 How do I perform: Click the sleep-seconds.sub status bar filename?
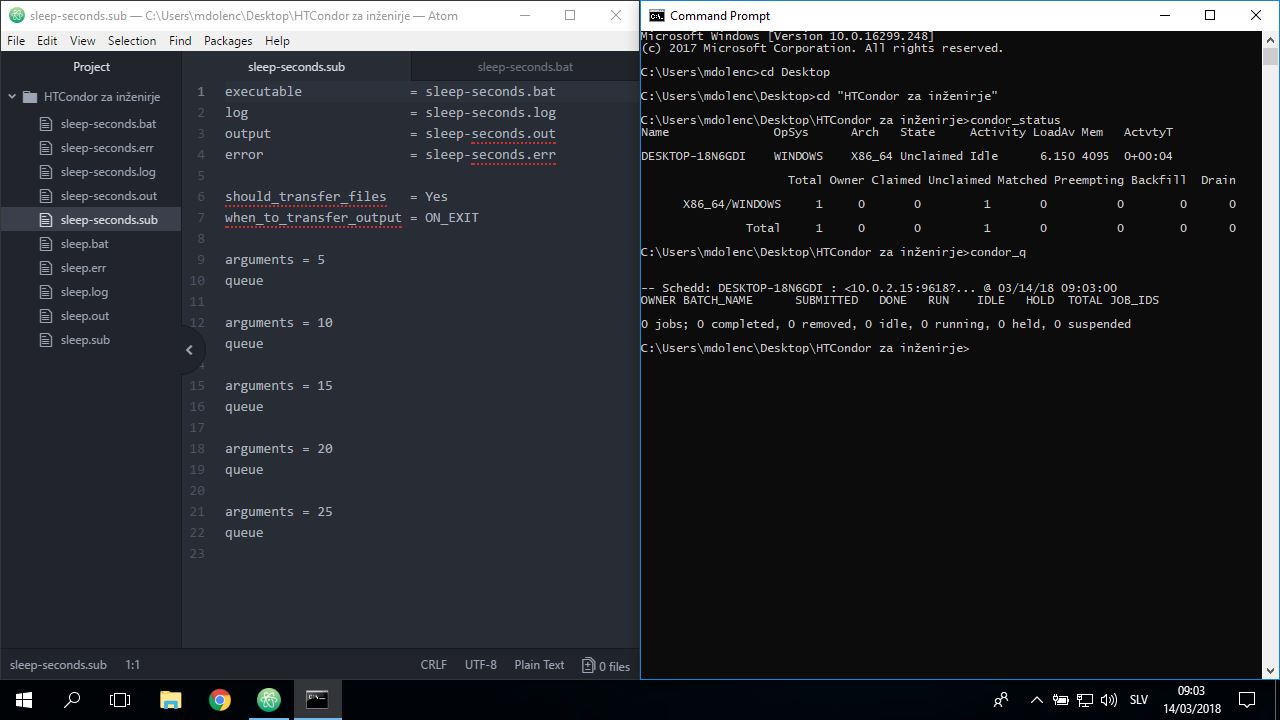pos(58,665)
